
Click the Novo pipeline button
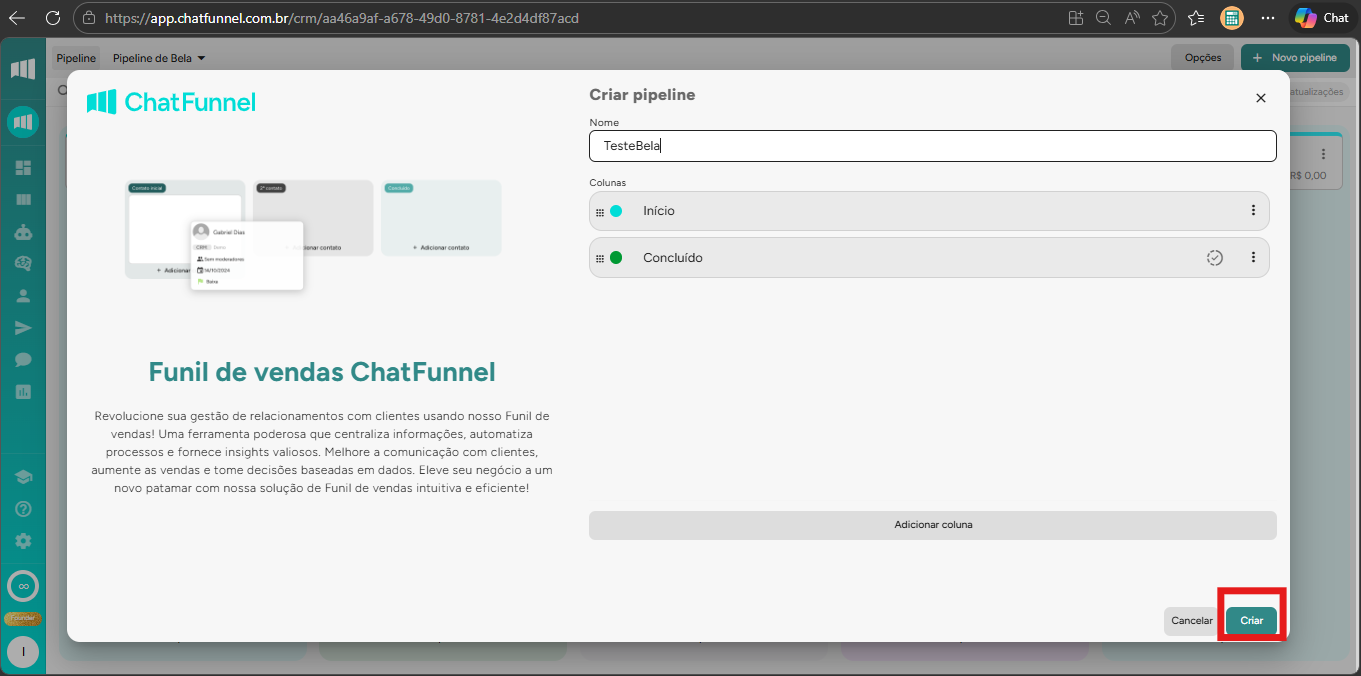pos(1295,58)
